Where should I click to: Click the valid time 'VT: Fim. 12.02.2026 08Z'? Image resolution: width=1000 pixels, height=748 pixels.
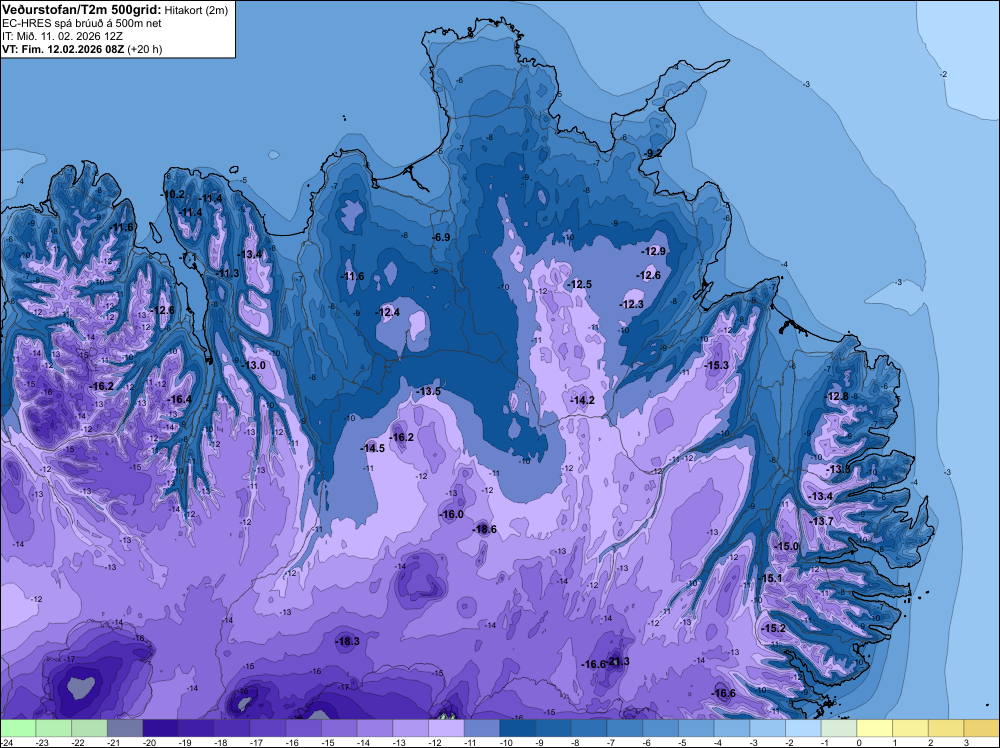(63, 49)
